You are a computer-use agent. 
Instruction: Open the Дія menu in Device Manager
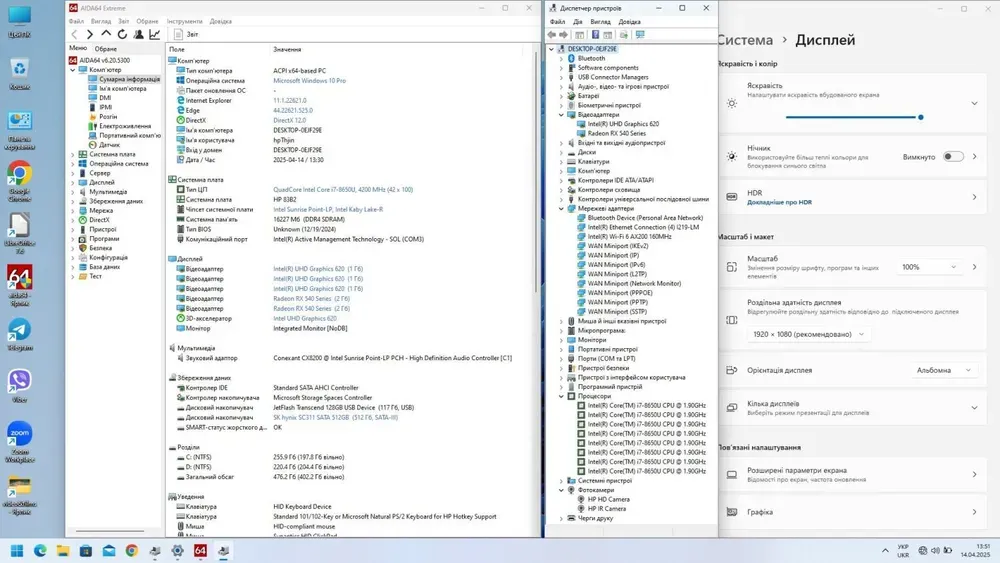(x=578, y=21)
